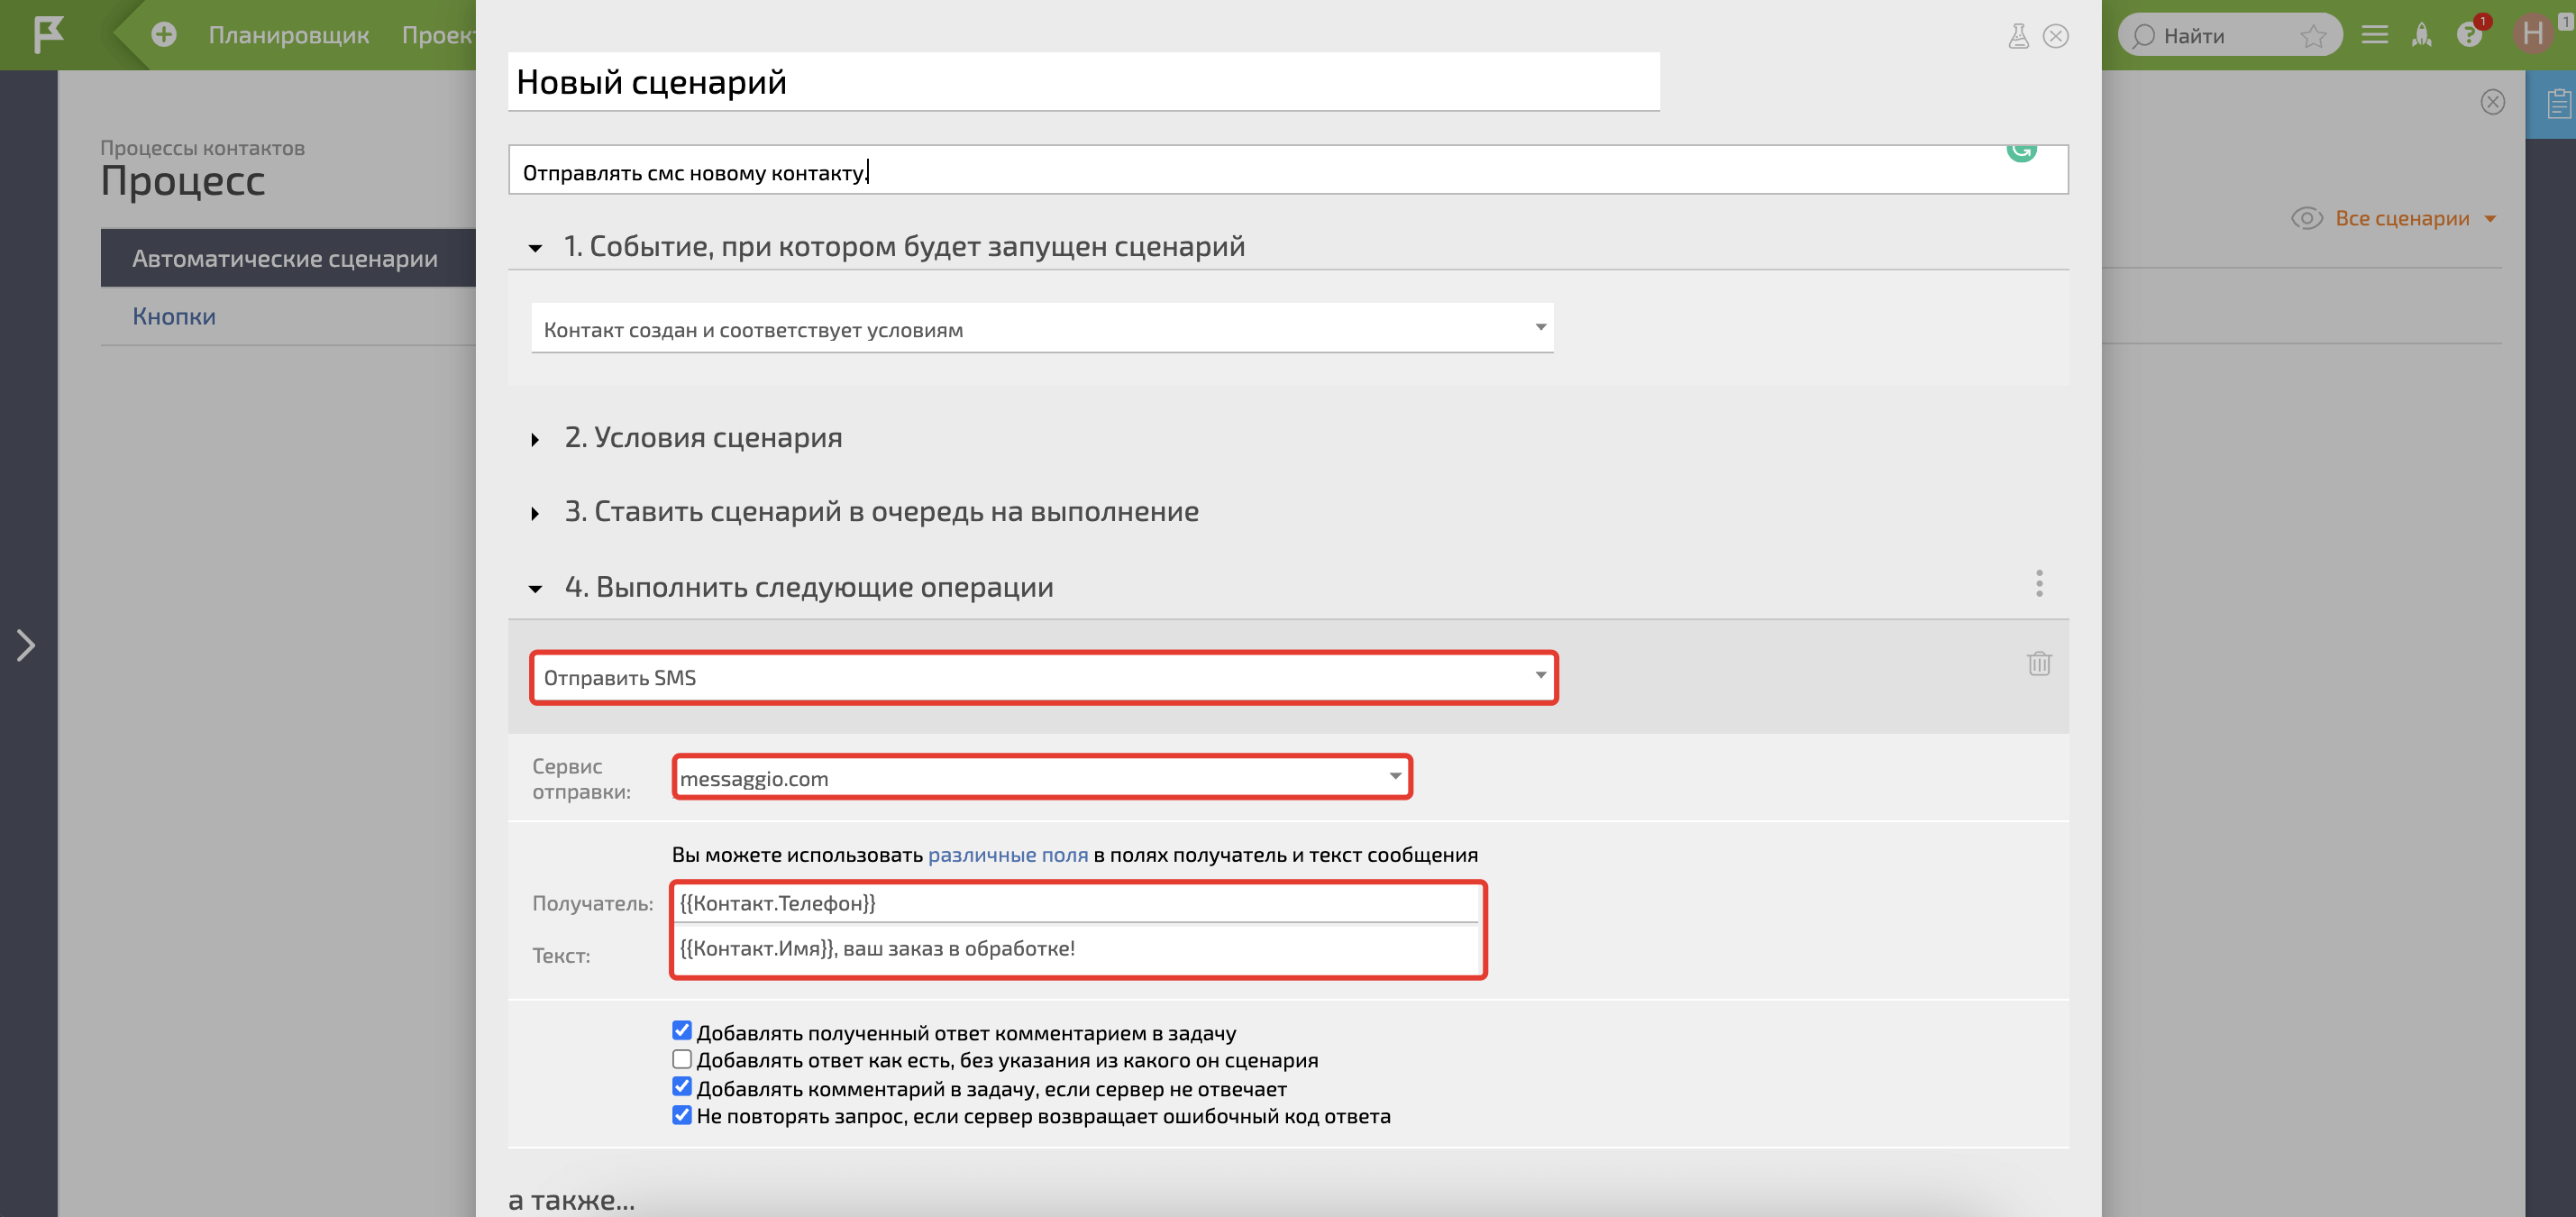The image size is (2576, 1217).
Task: Click the Grammarly icon in description field
Action: coord(2021,151)
